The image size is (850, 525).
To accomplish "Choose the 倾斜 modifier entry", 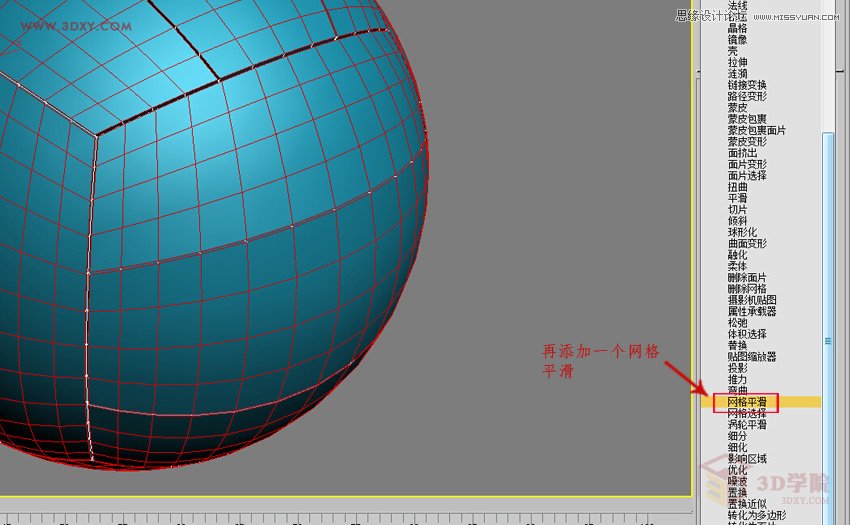I will pos(737,221).
